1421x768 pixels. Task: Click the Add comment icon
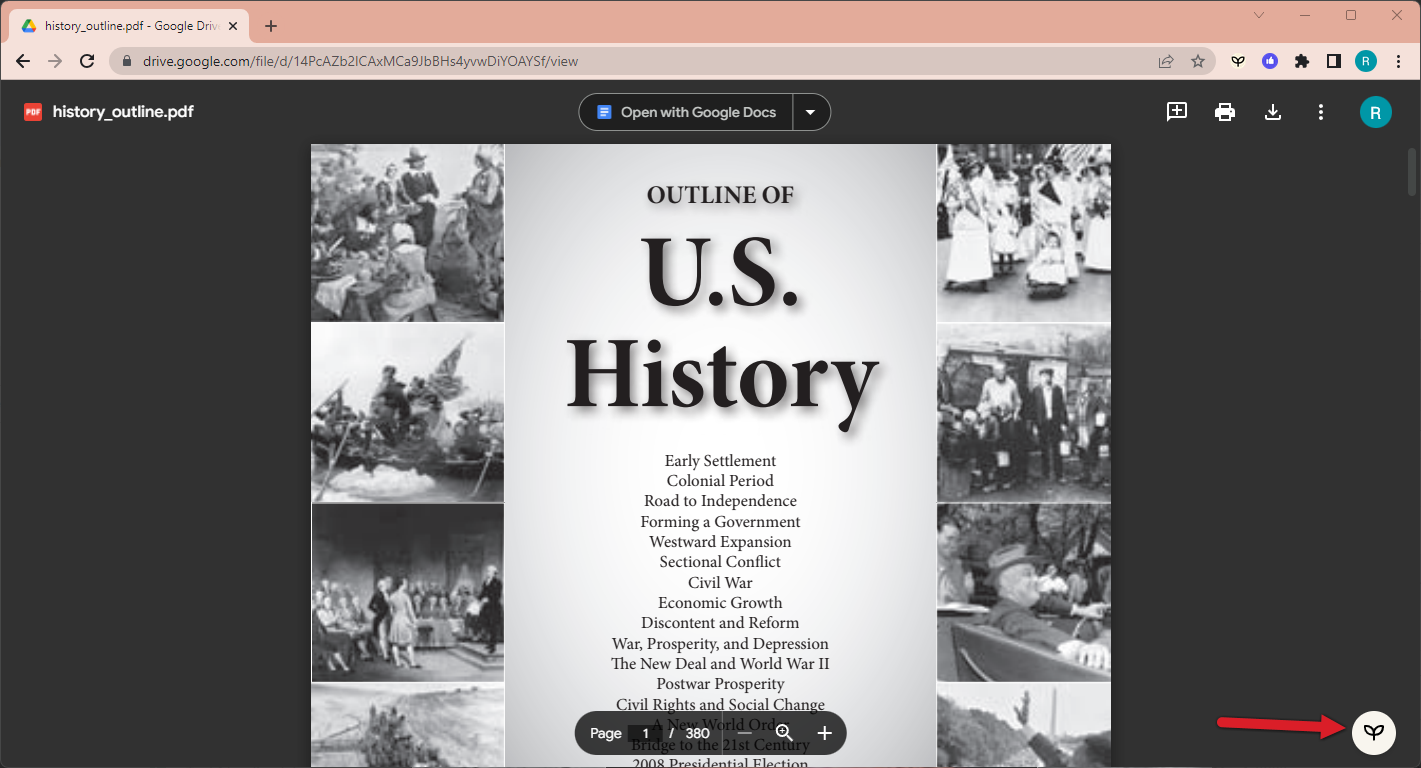pos(1177,112)
